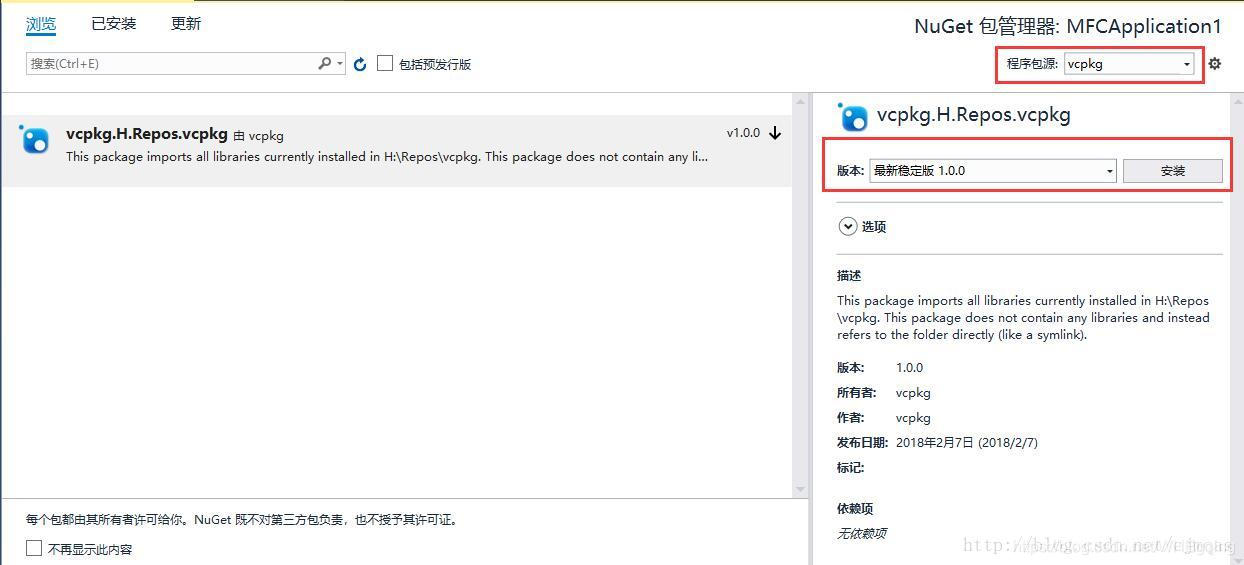Click the publish date 2018/2/7 text
Screen dimensions: 1244x565
(x=967, y=442)
